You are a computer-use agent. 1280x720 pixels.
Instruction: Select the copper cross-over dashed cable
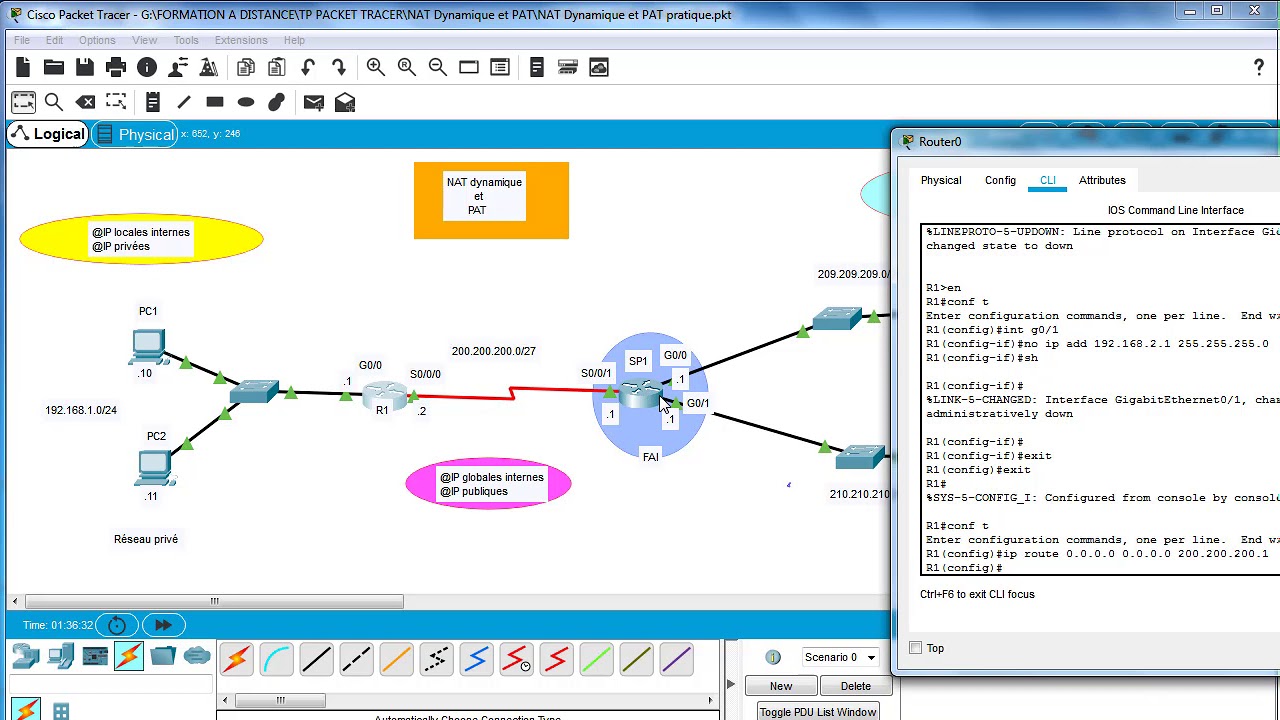click(x=357, y=659)
